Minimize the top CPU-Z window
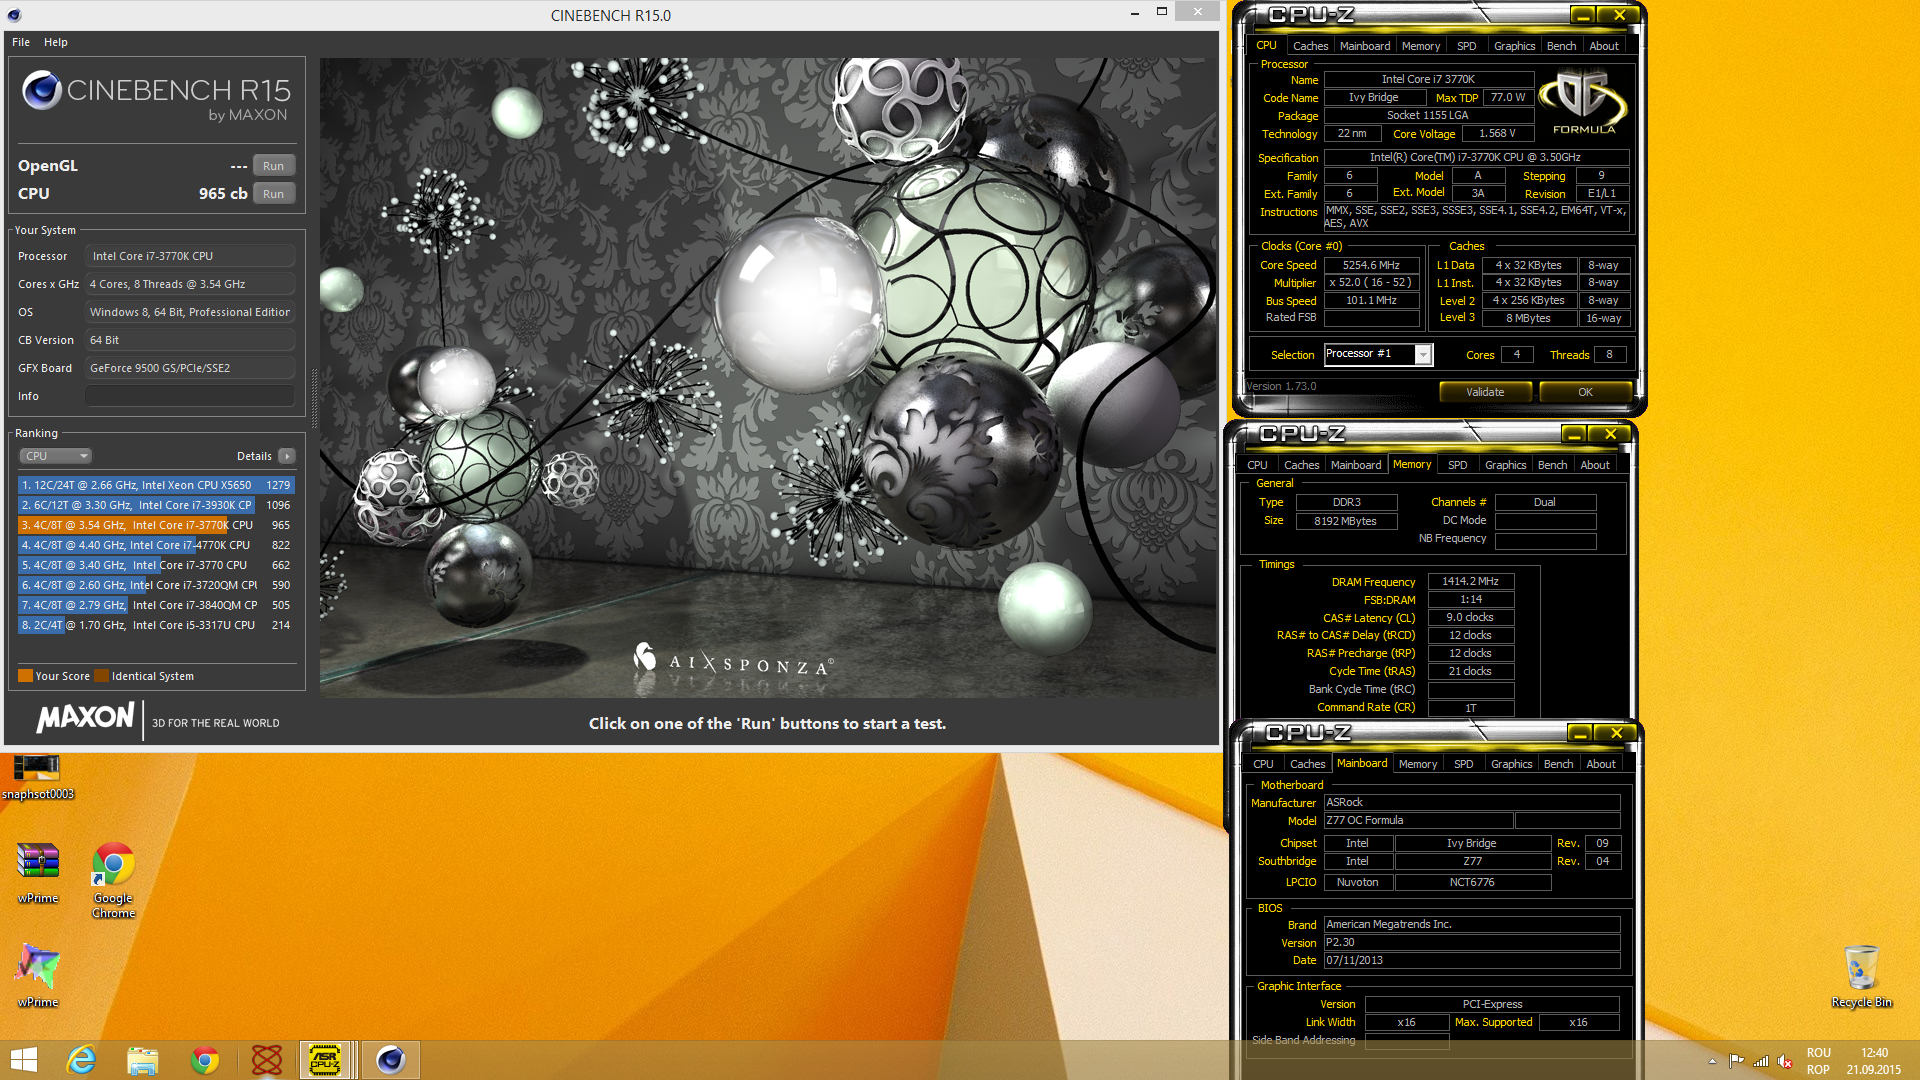The image size is (1920, 1080). coord(1582,15)
